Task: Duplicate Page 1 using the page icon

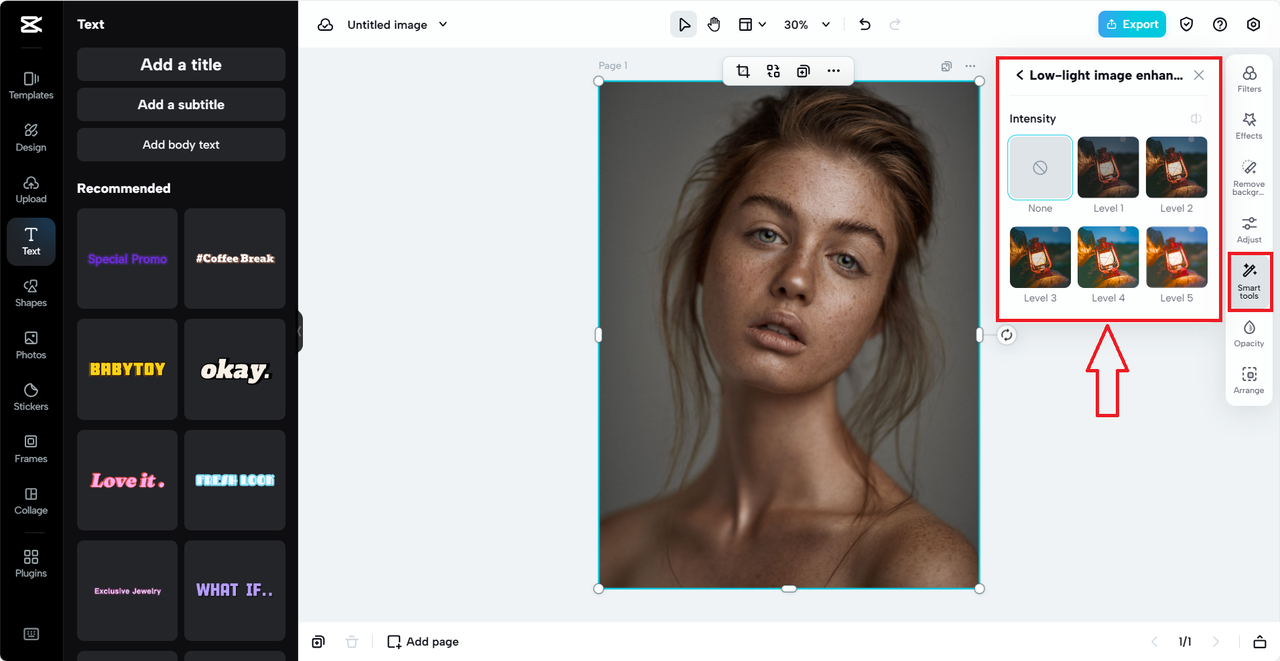Action: point(946,67)
